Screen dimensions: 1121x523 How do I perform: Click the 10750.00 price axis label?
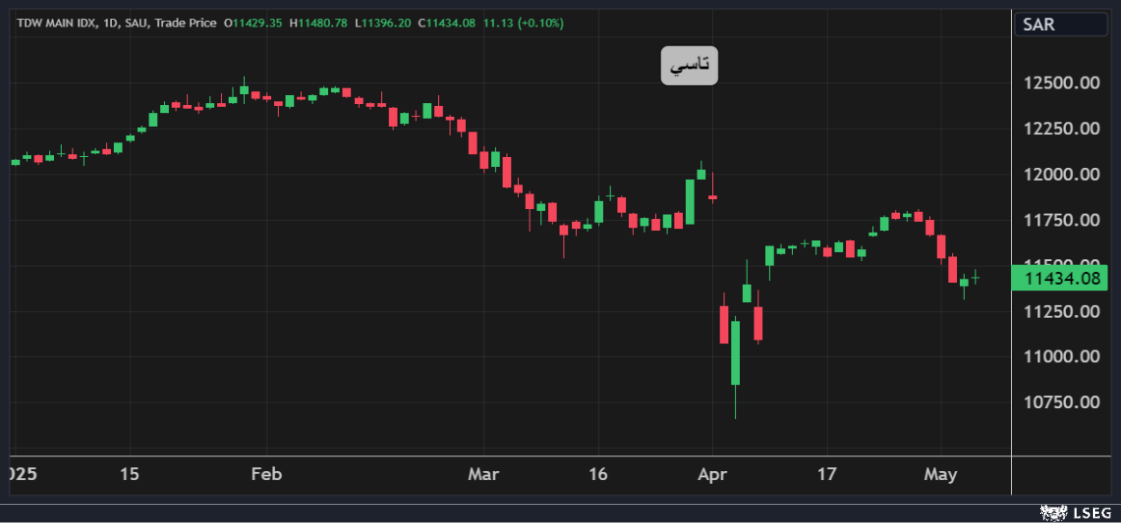point(1062,402)
